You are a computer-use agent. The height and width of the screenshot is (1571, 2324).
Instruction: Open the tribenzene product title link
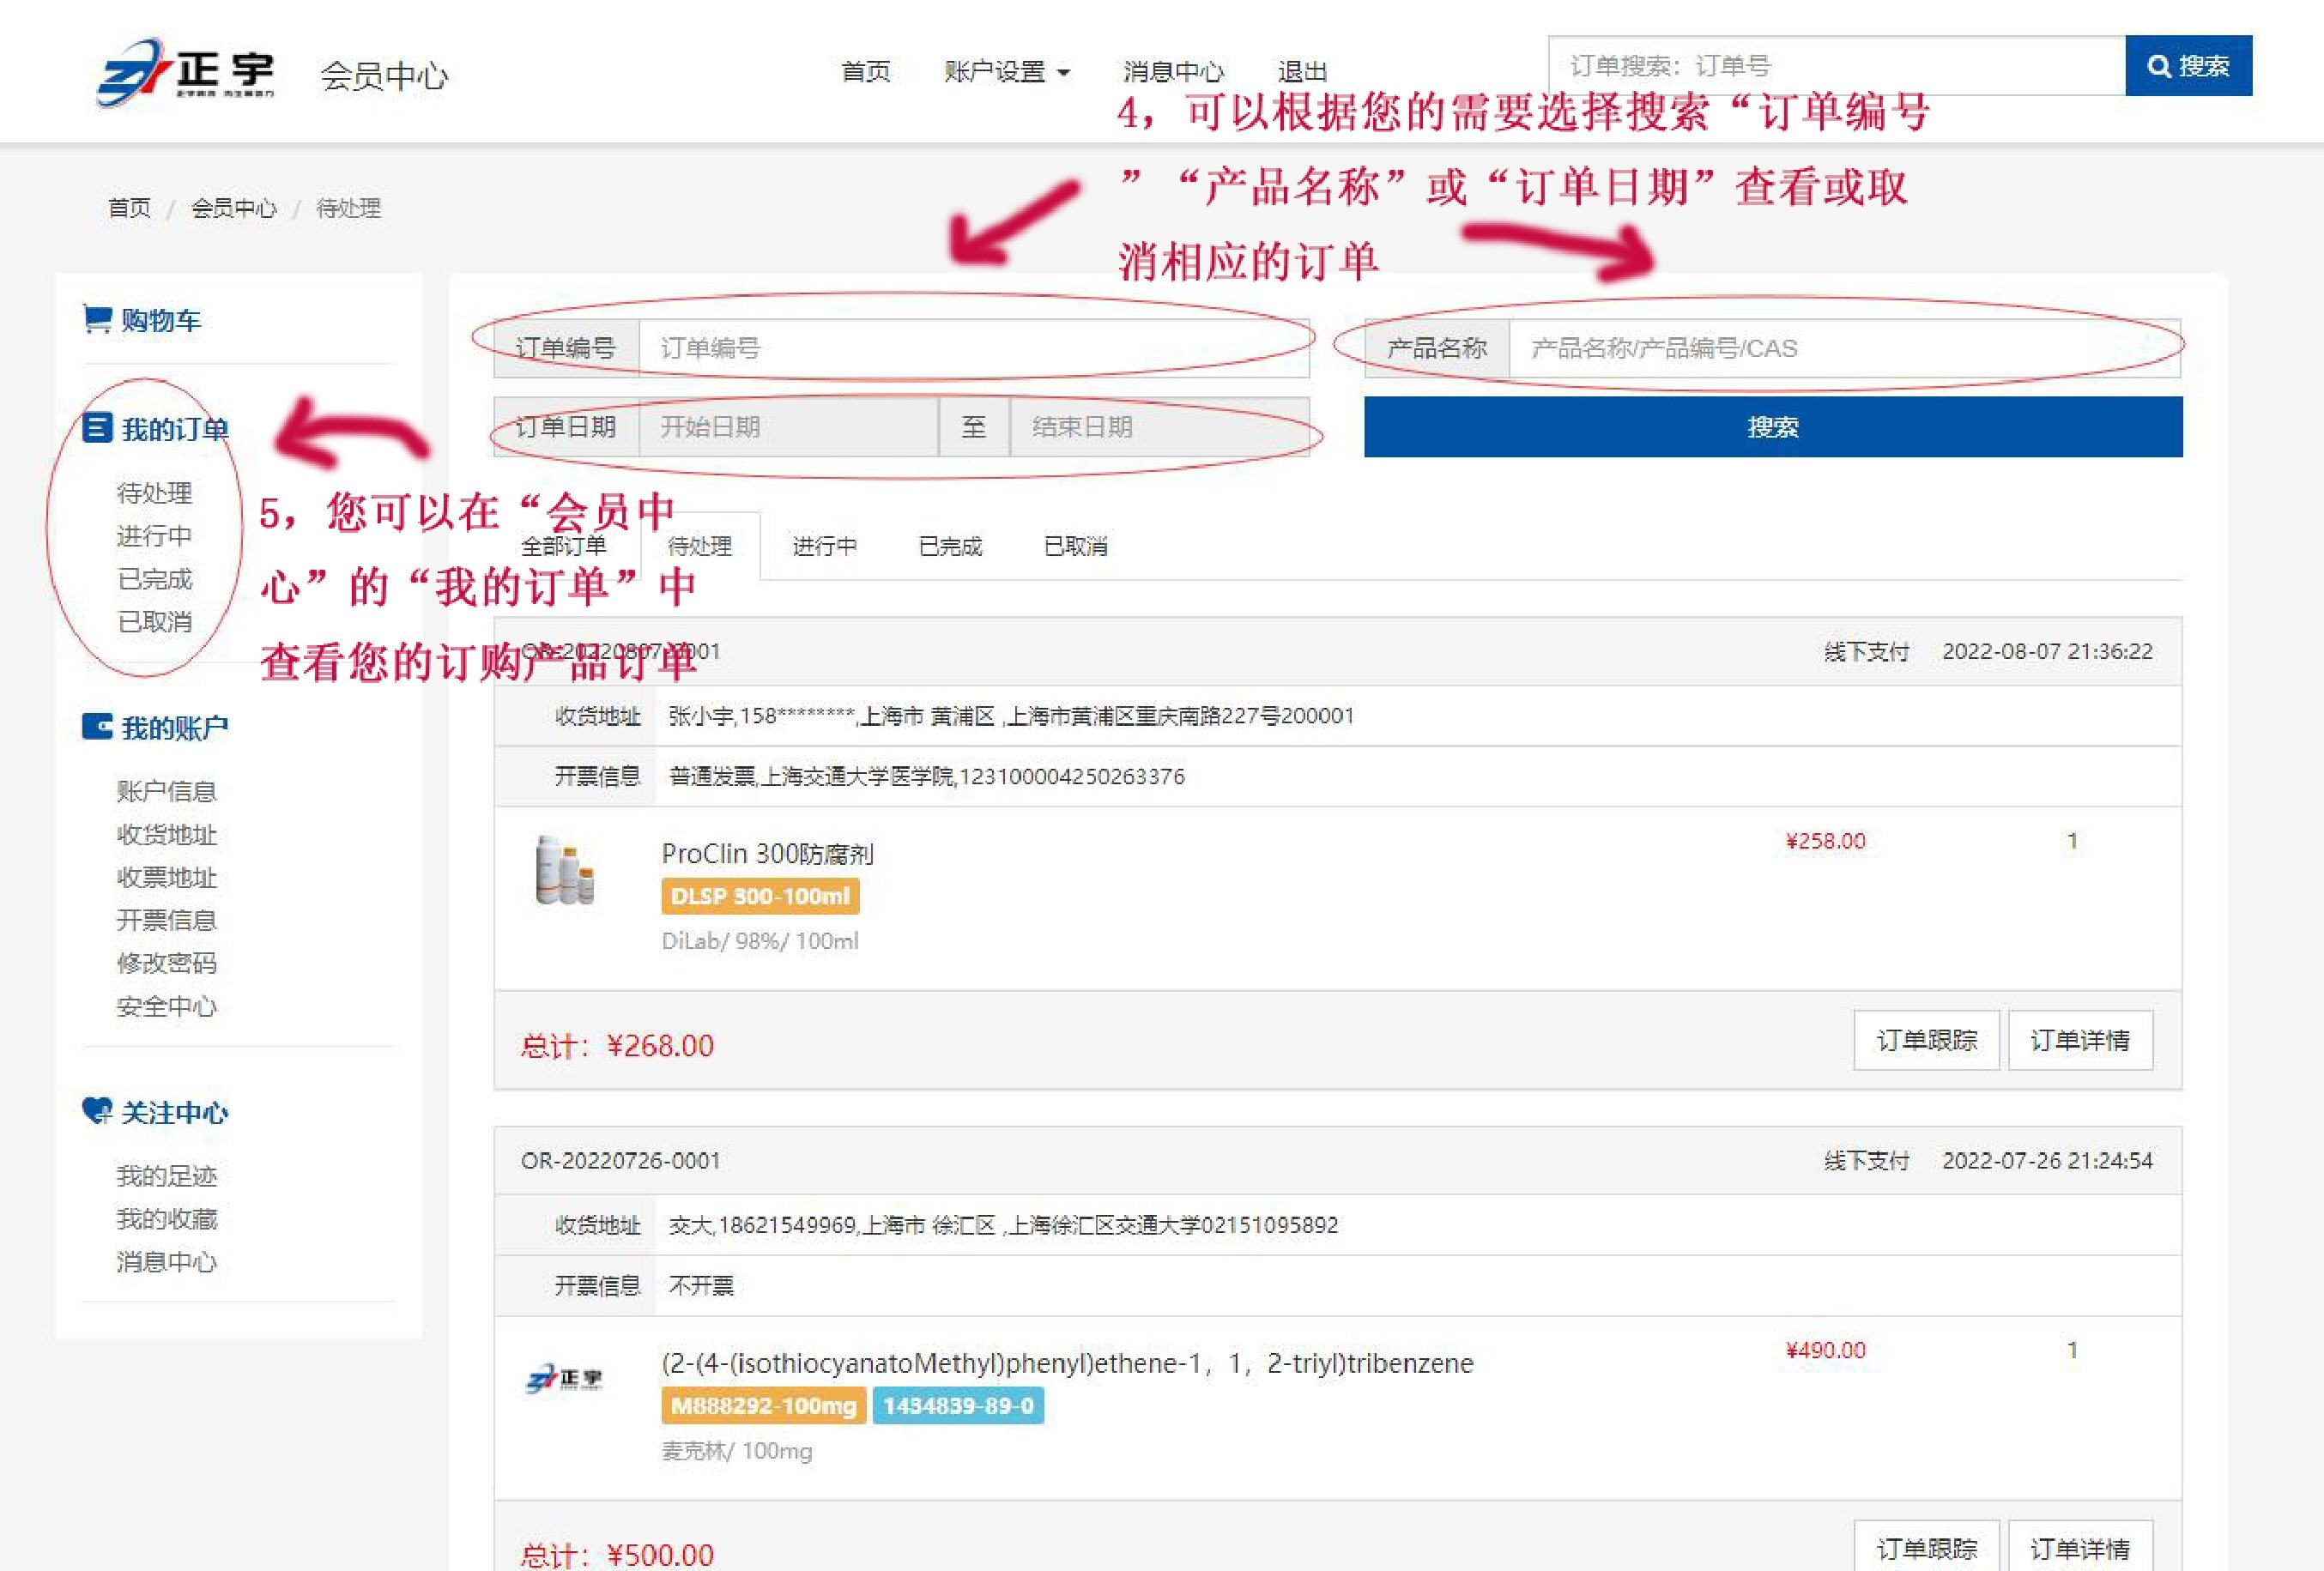click(1068, 1363)
